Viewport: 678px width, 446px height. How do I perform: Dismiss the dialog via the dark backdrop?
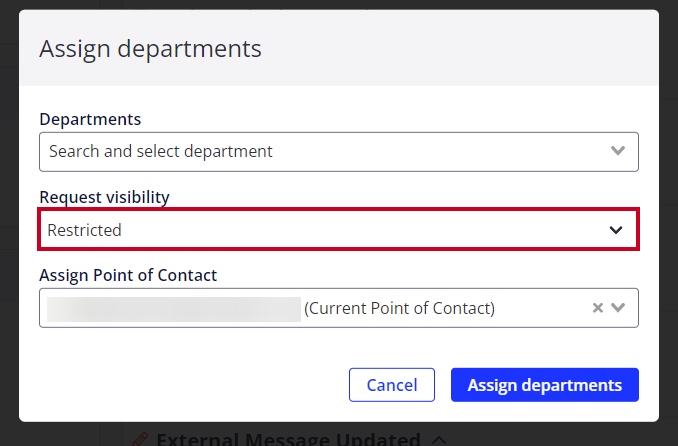pos(9,216)
